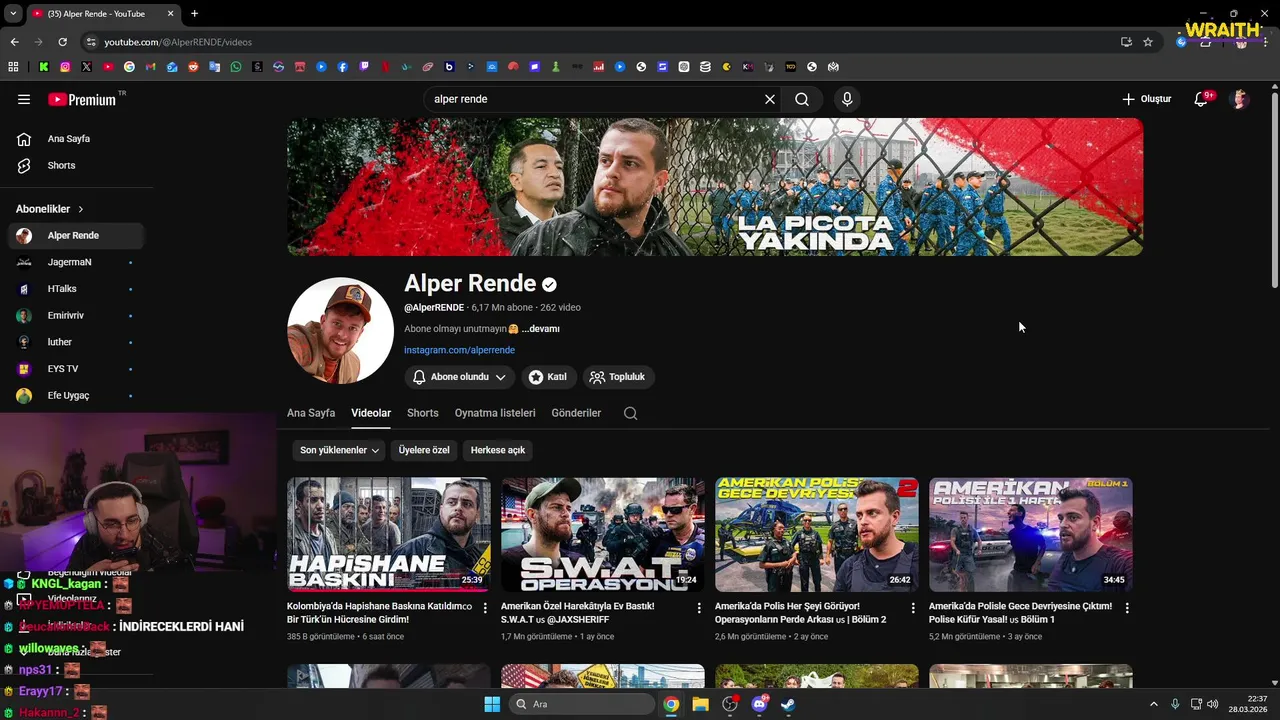Bookmark this page with the star icon
1280x720 pixels.
pyautogui.click(x=1148, y=42)
